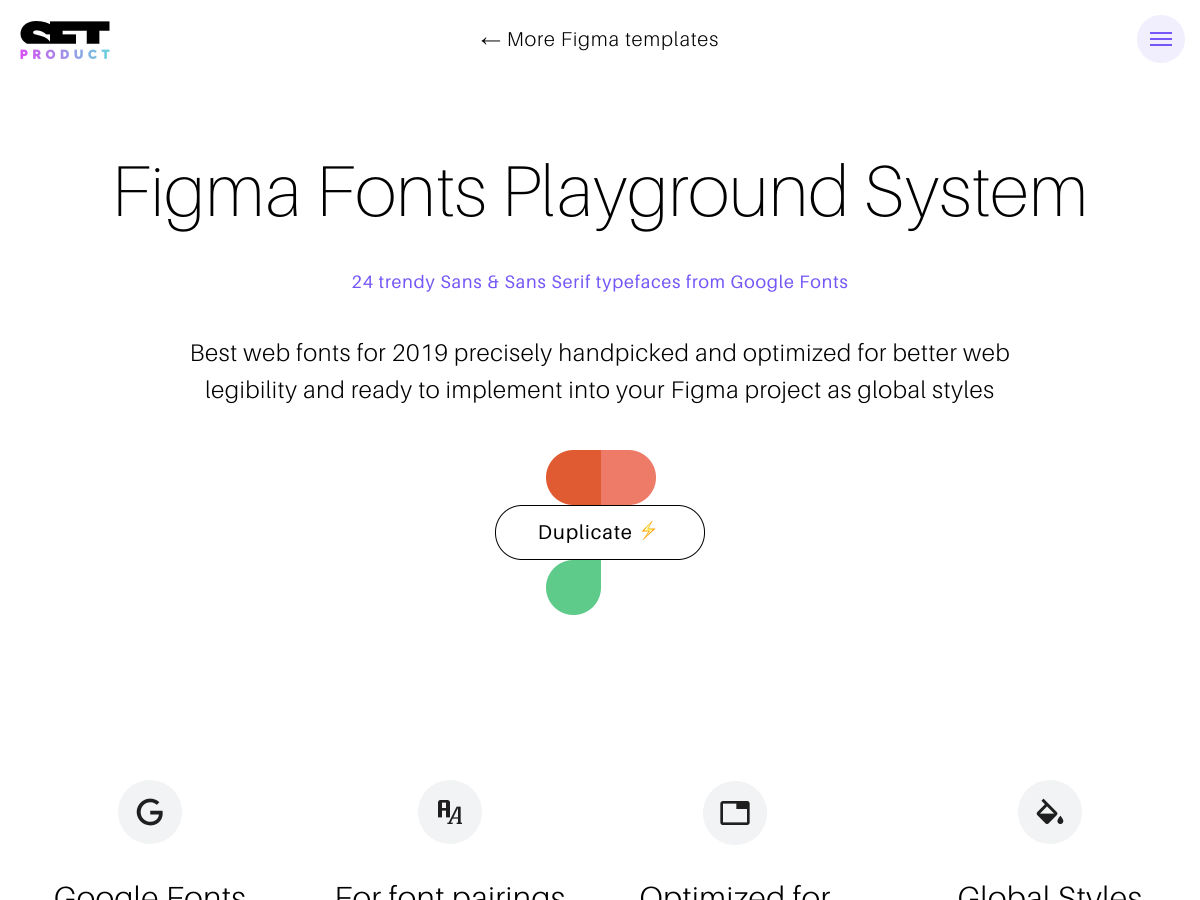The width and height of the screenshot is (1200, 900).
Task: Click the left arrow before More Figma templates
Action: point(490,40)
